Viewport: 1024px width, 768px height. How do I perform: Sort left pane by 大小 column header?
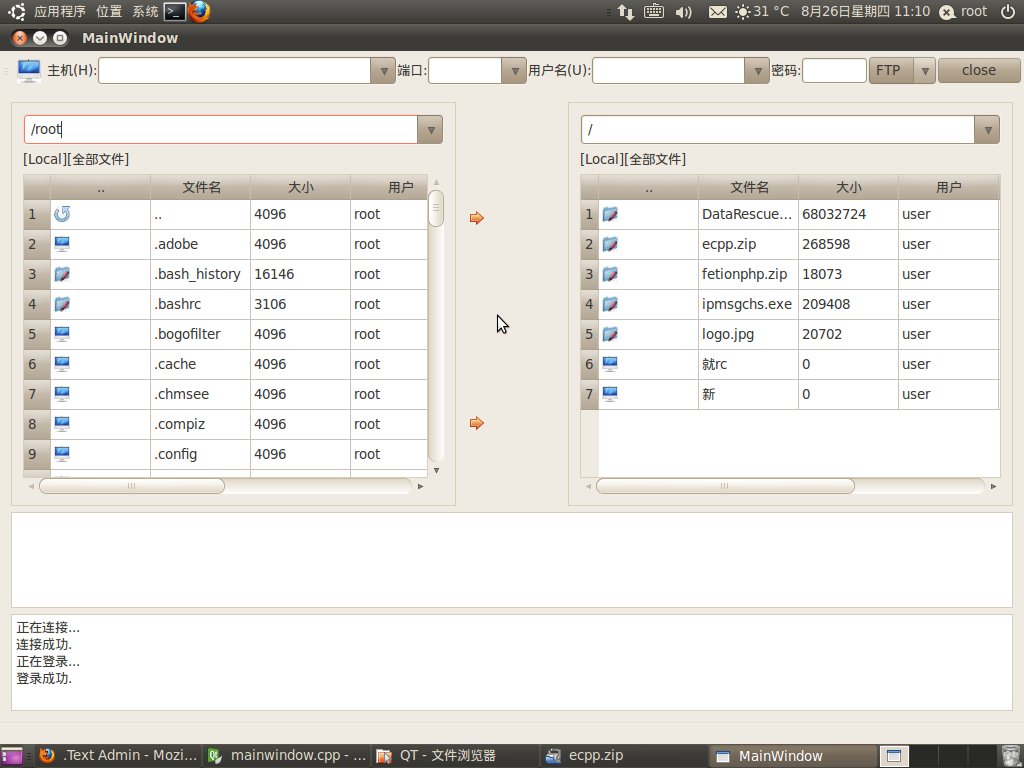click(300, 187)
